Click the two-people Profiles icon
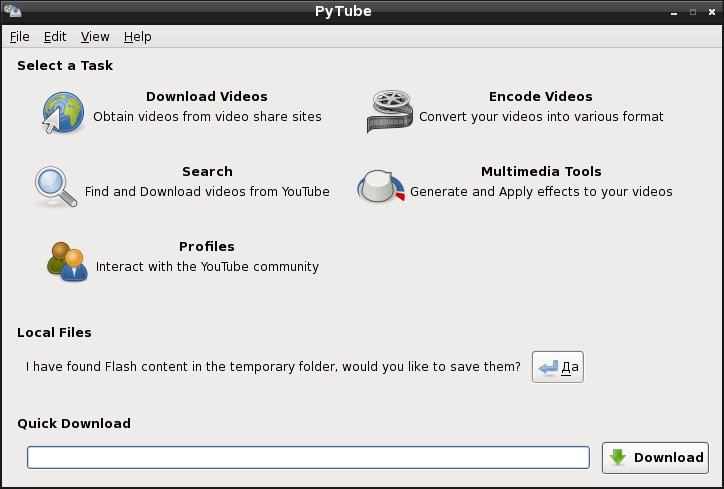The image size is (724, 489). click(67, 261)
